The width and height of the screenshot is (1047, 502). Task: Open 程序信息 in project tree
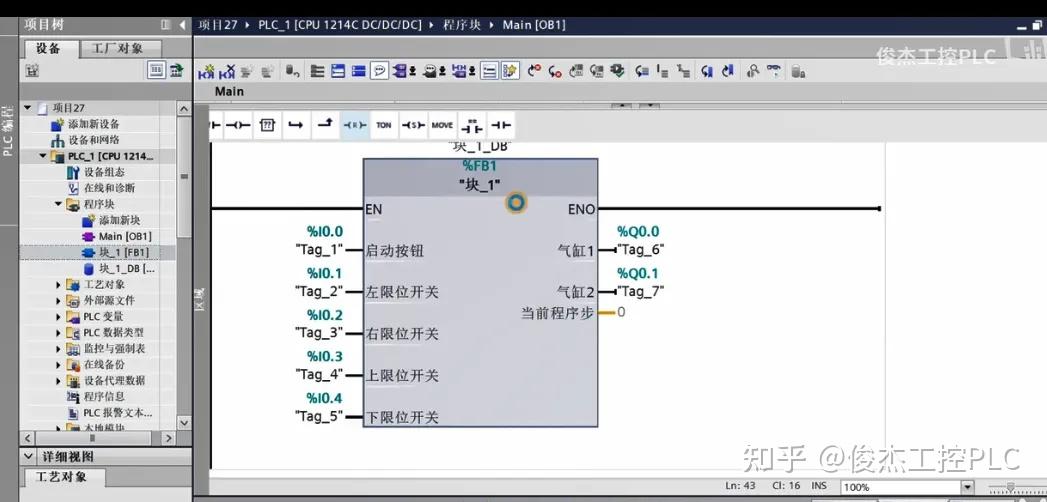click(103, 397)
